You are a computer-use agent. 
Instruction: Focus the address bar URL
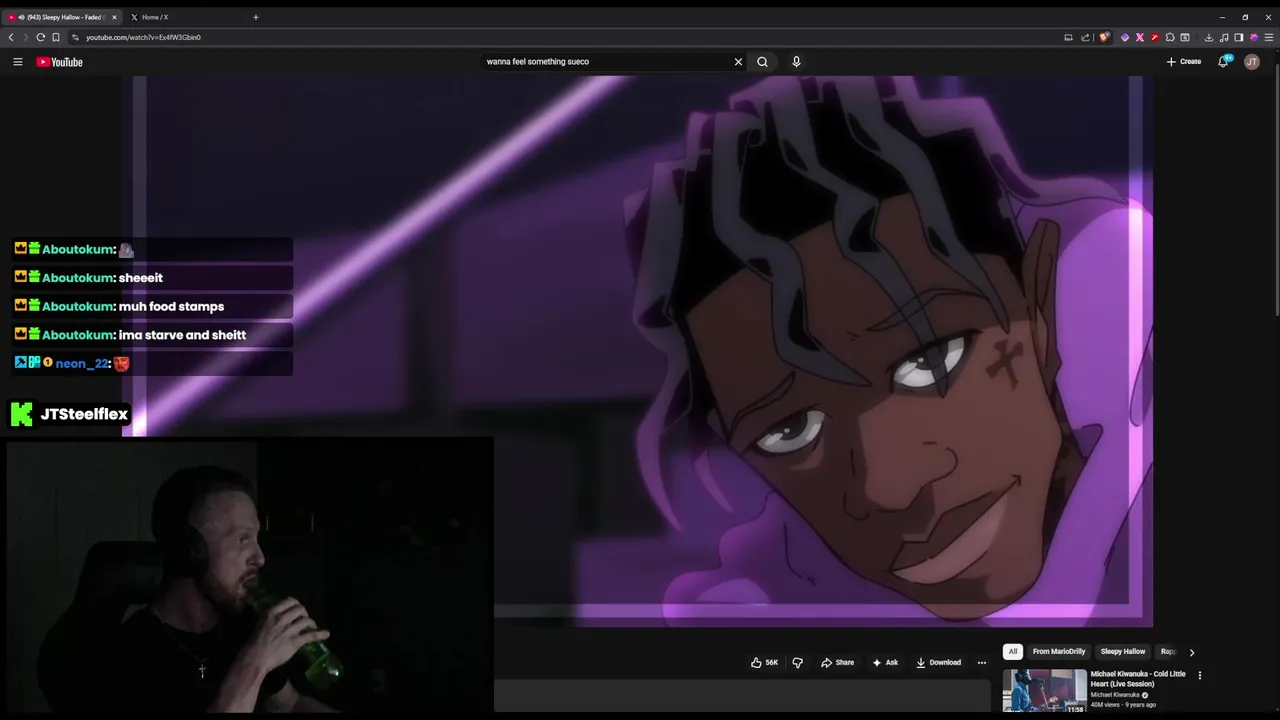143,37
